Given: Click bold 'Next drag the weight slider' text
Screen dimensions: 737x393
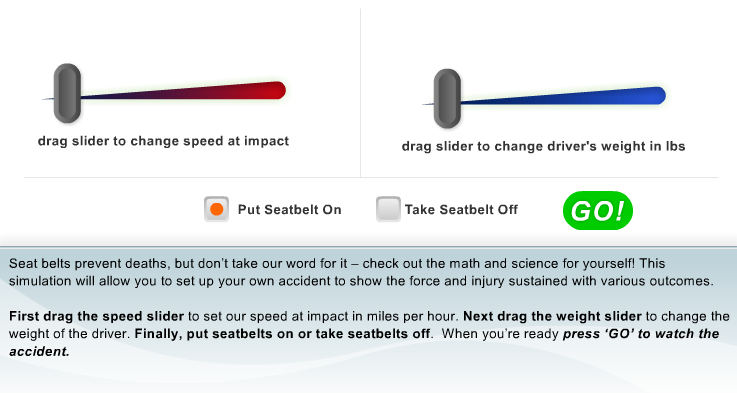Looking at the screenshot, I should tap(552, 316).
